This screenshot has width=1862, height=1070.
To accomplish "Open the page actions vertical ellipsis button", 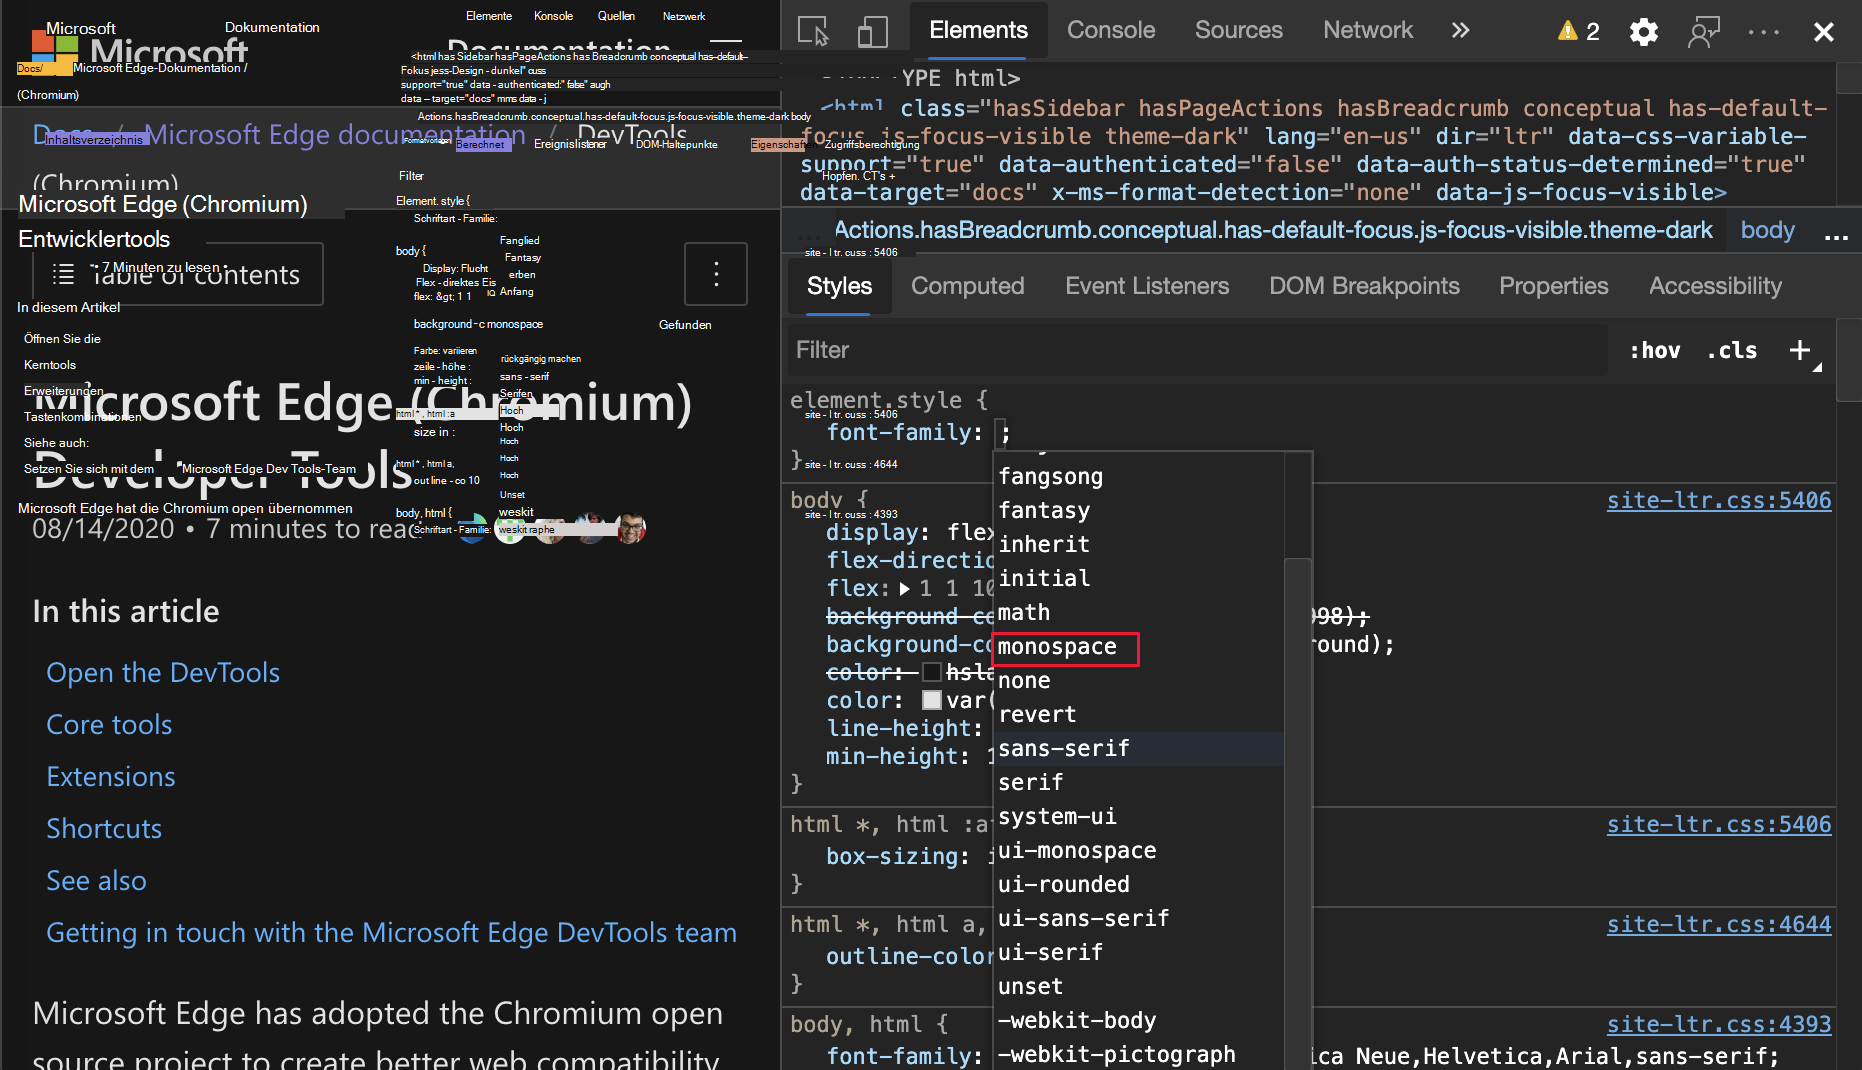I will click(716, 274).
